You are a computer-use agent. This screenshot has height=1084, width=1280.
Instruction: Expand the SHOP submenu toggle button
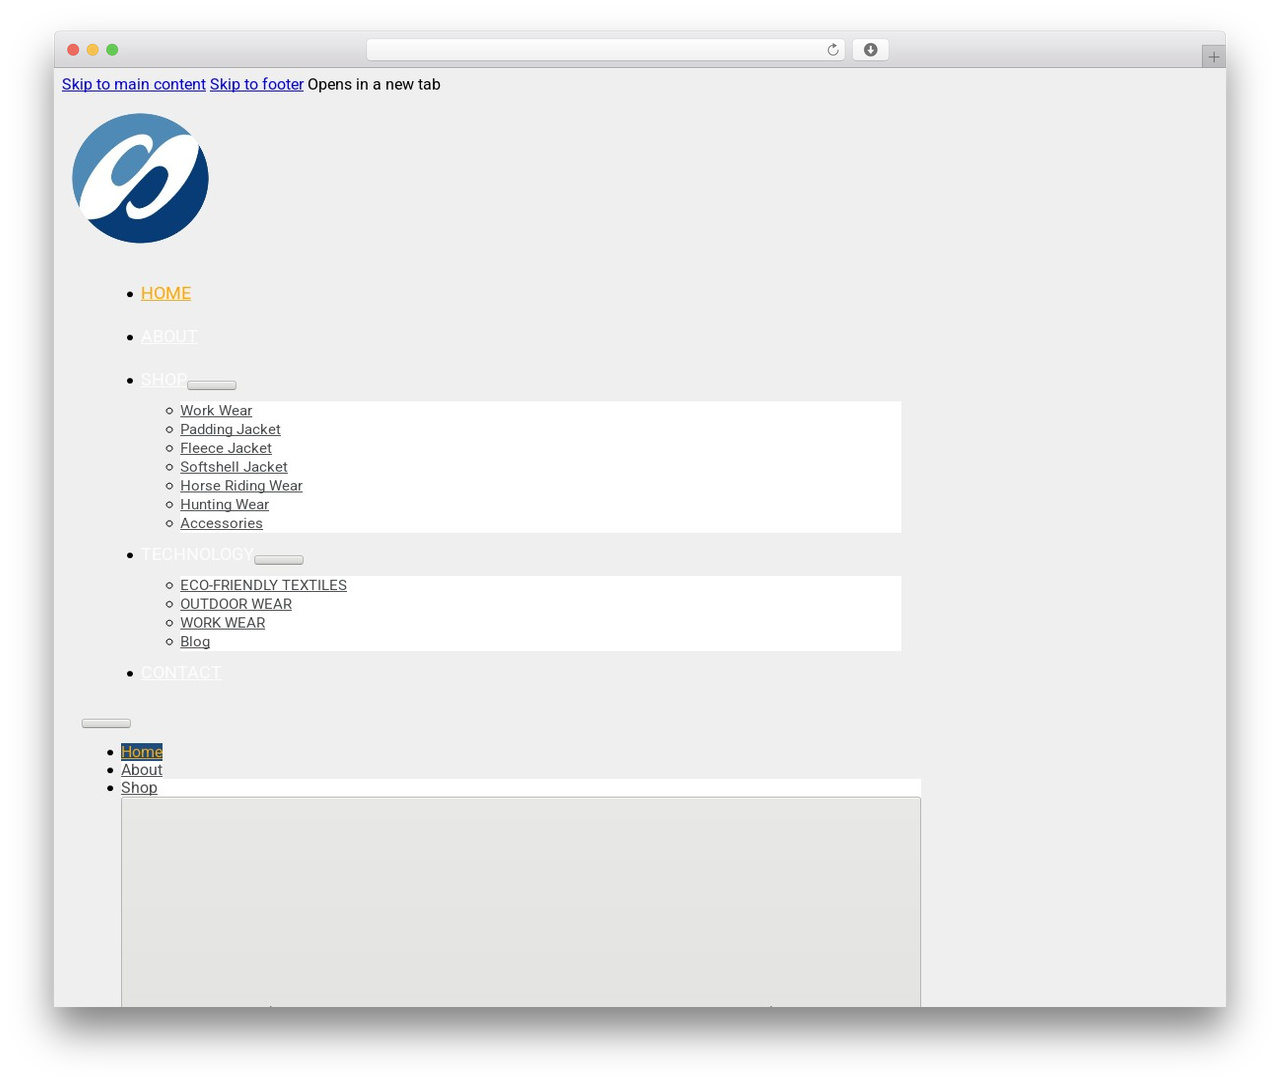tap(212, 385)
